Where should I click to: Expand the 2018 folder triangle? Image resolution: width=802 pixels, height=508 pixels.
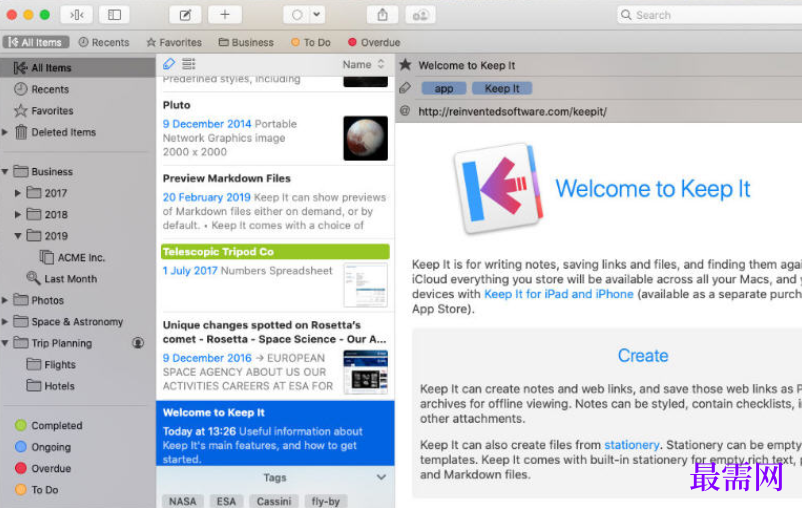17,214
